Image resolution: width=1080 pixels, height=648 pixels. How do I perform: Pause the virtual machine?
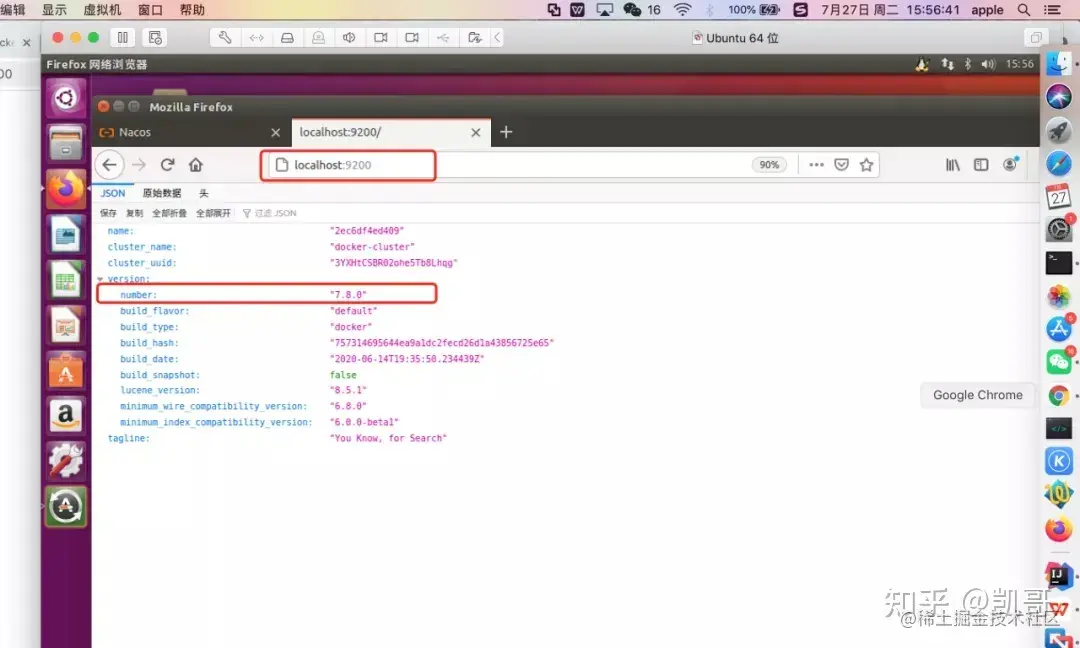(x=123, y=38)
